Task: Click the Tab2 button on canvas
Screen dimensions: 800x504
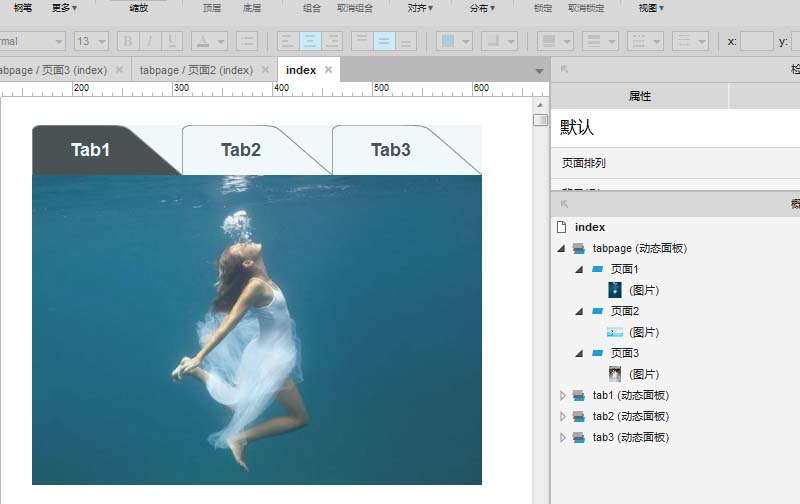Action: pos(241,150)
